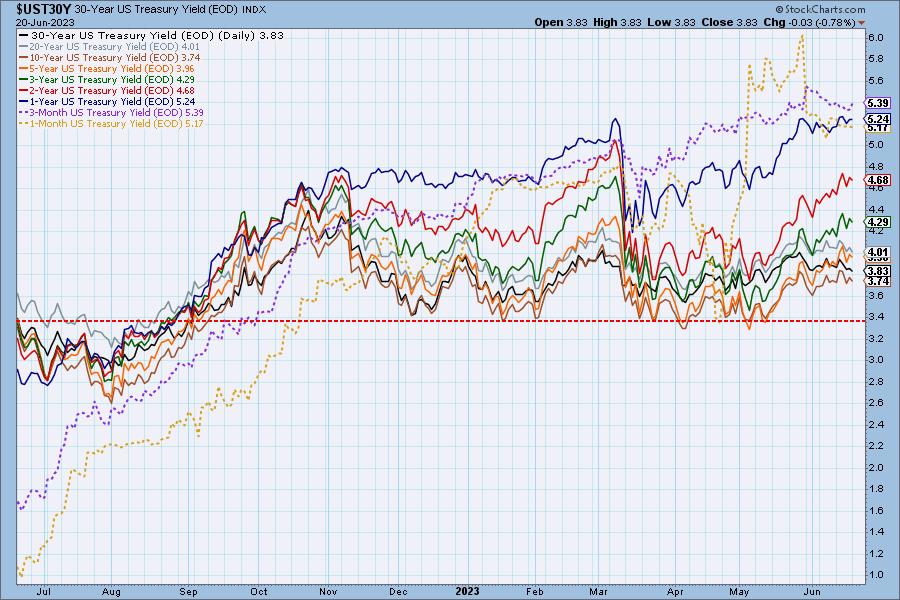Image resolution: width=900 pixels, height=600 pixels.
Task: Click the Low 3.83 value in the header
Action: pyautogui.click(x=671, y=22)
